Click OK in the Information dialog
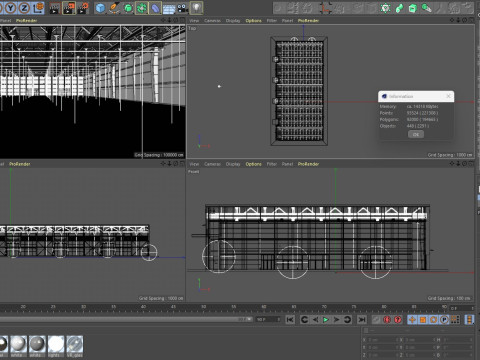Screen dimensions: 480x360 click(x=416, y=134)
